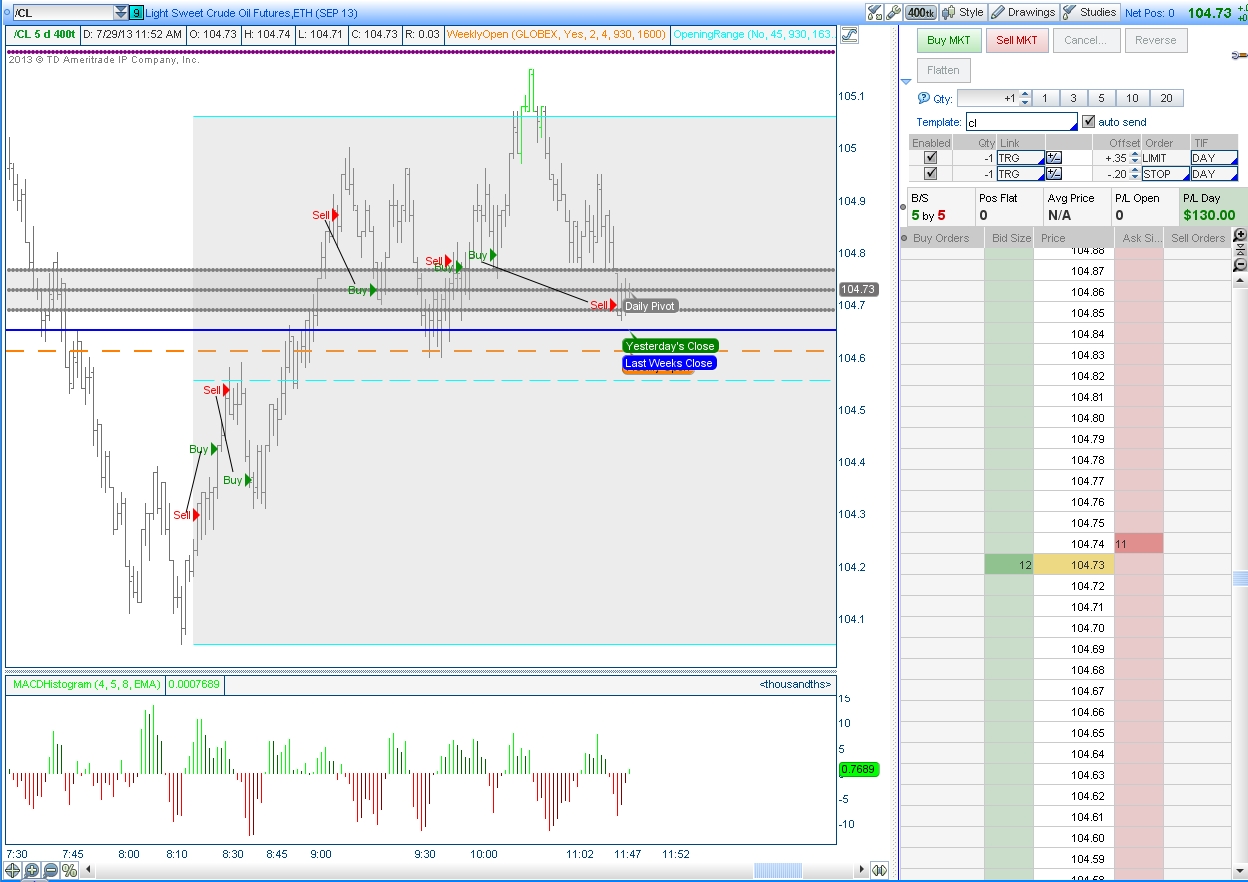Click the P/L Day $130.00 cell

1213,207
